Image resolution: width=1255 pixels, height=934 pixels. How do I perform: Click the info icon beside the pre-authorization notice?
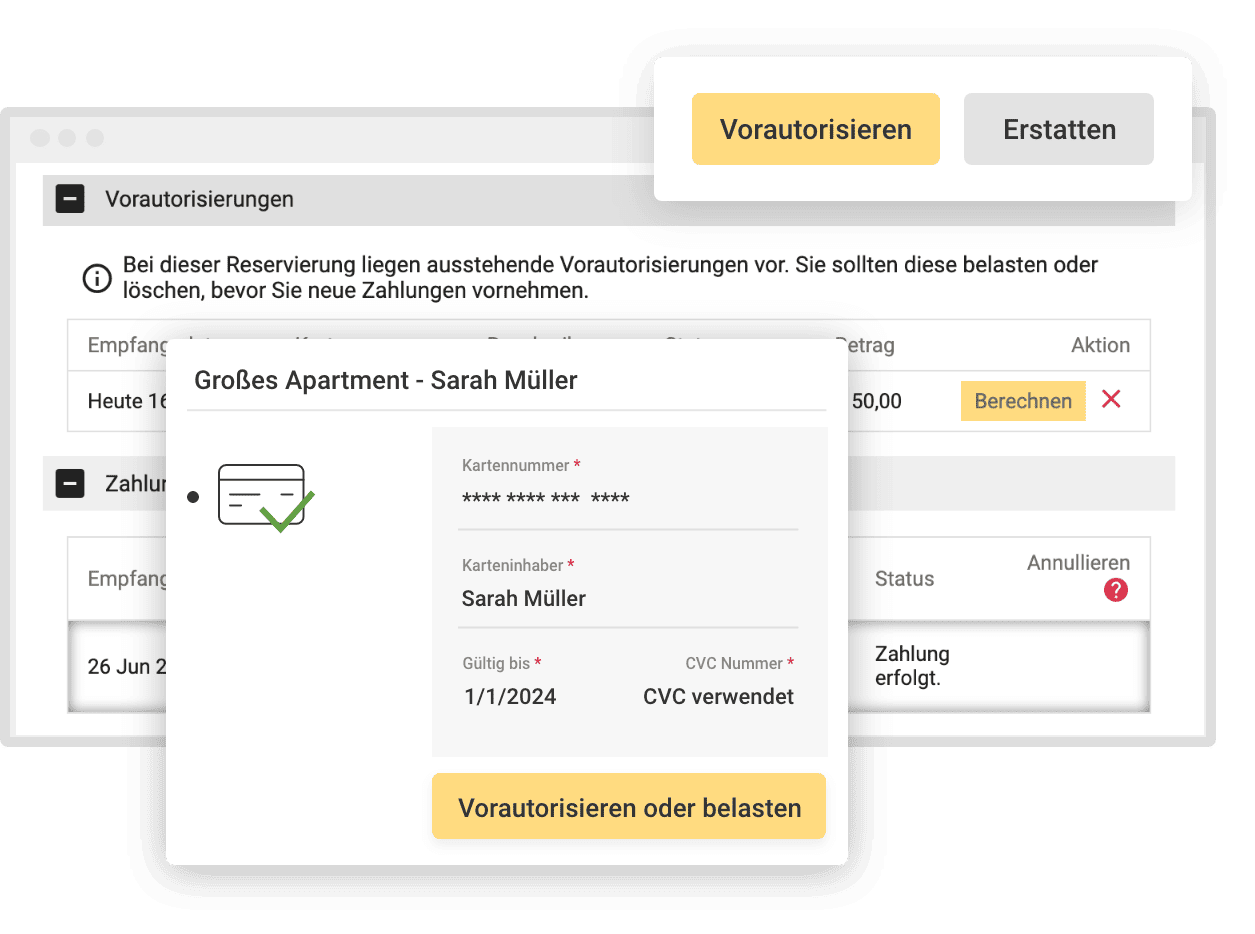(x=96, y=278)
